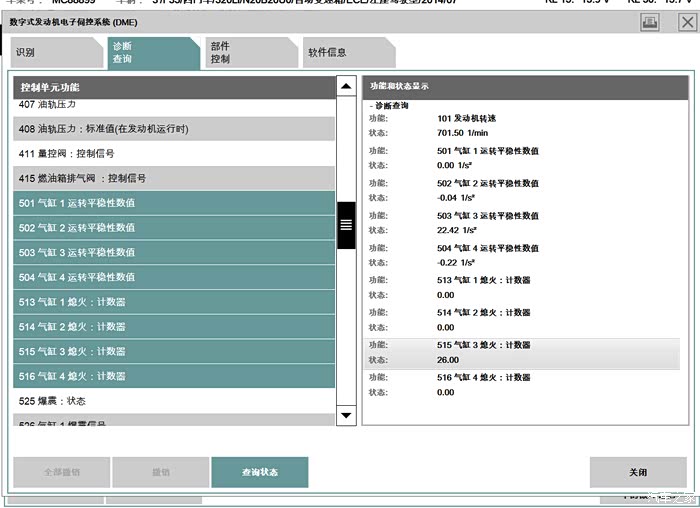Click the 撤销 button
700x508 pixels.
[x=159, y=472]
